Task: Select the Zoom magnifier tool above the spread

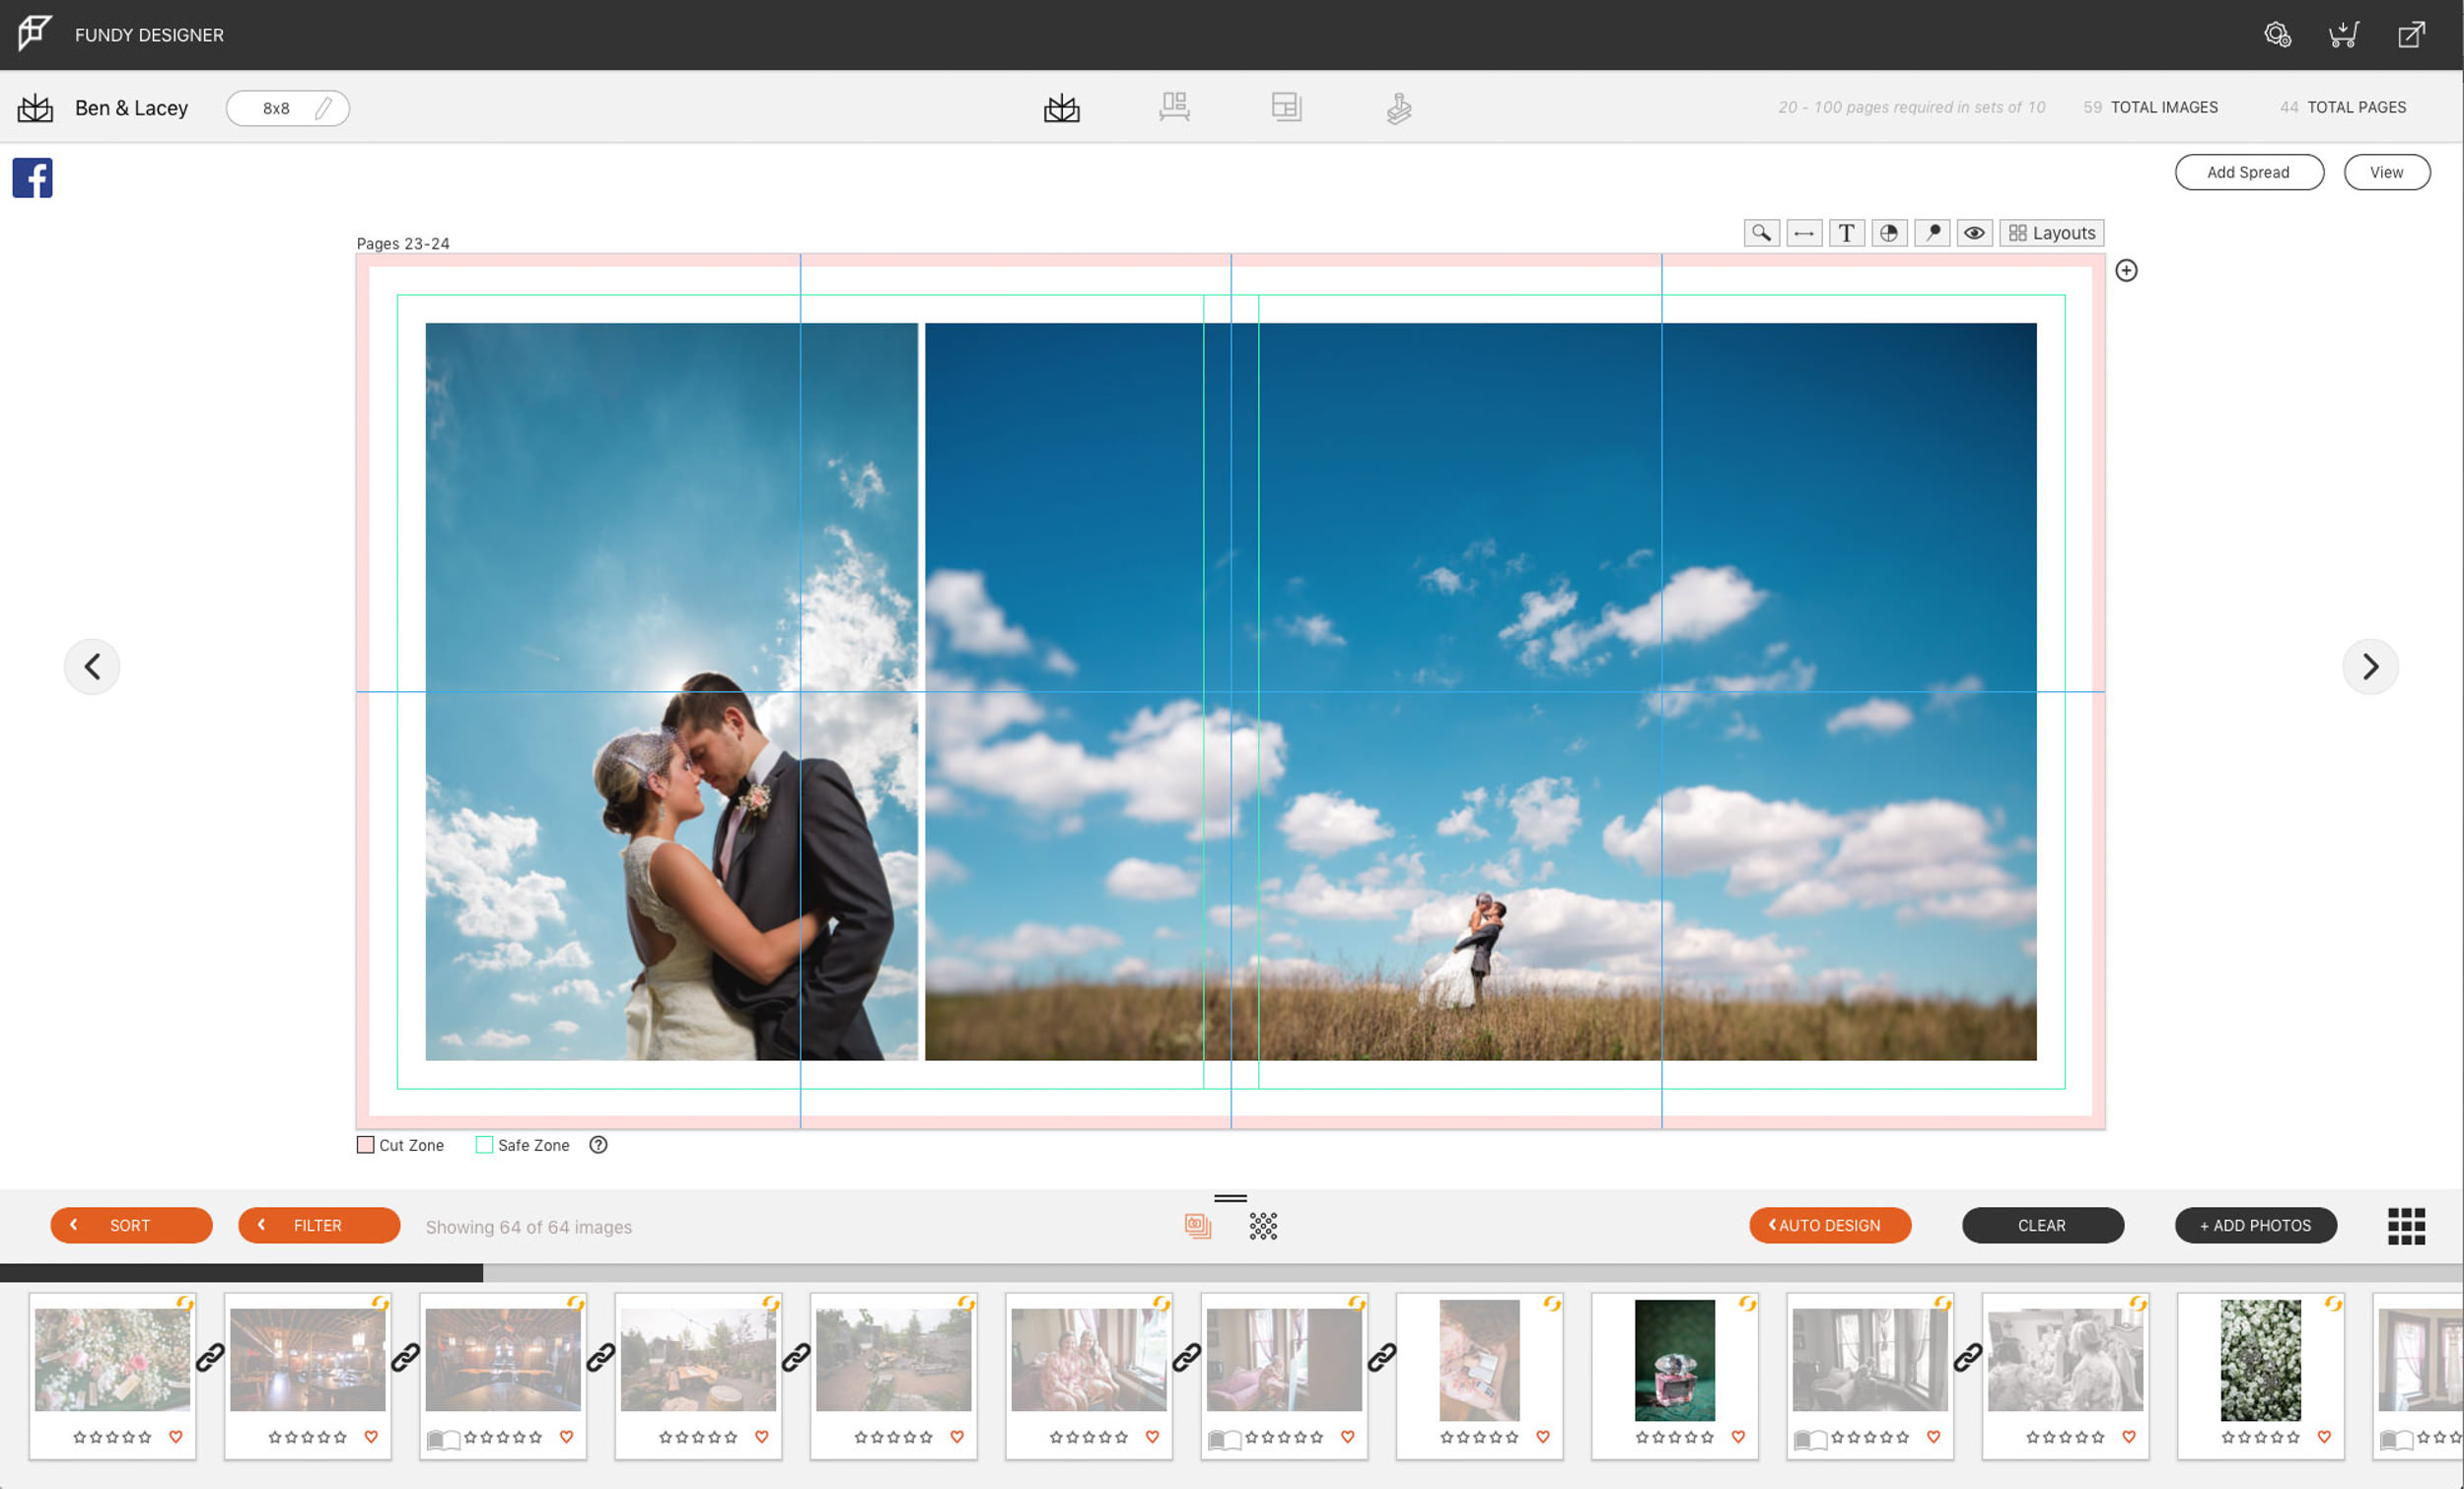Action: pyautogui.click(x=1762, y=232)
